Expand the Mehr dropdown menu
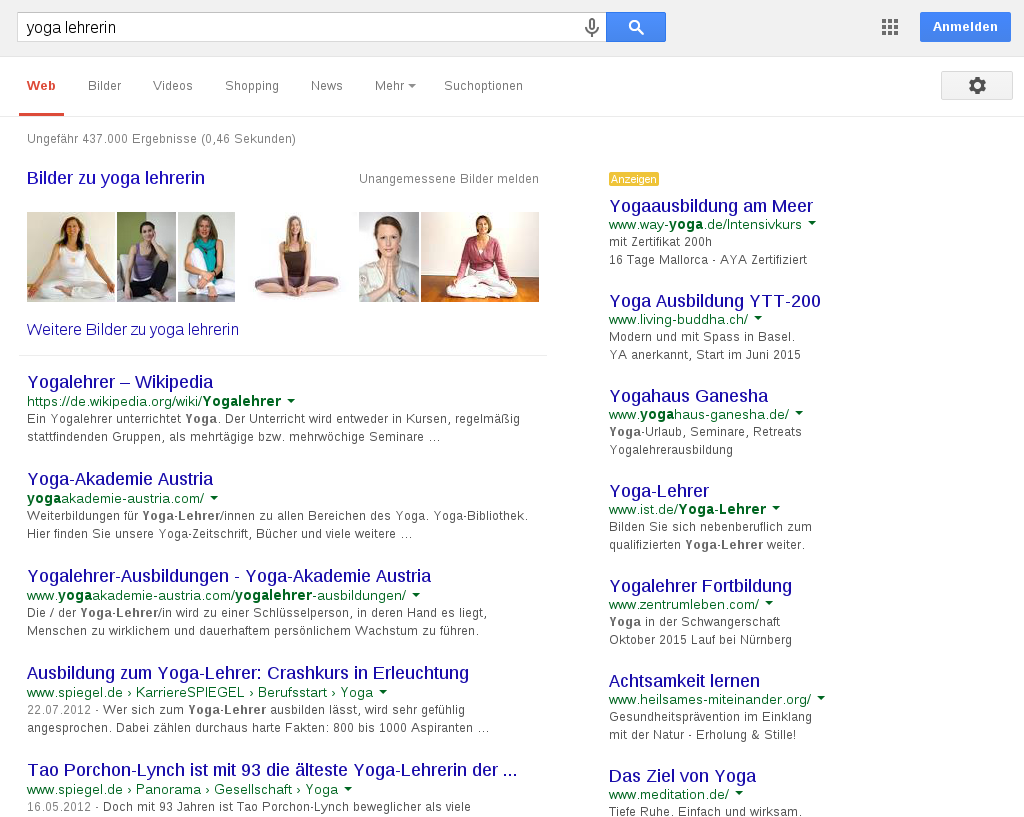The height and width of the screenshot is (817, 1024). 395,86
